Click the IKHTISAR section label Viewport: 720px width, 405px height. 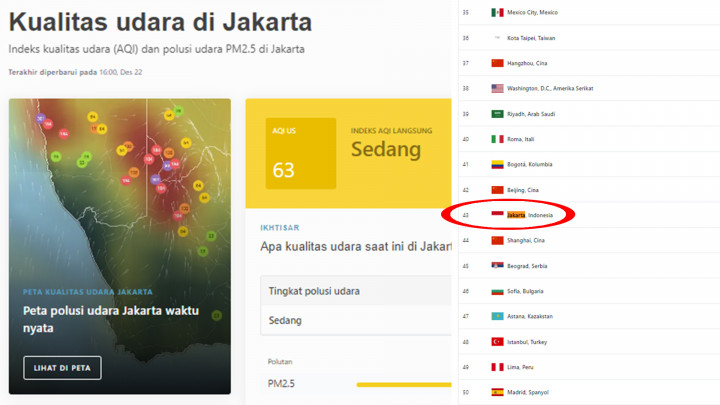[280, 228]
